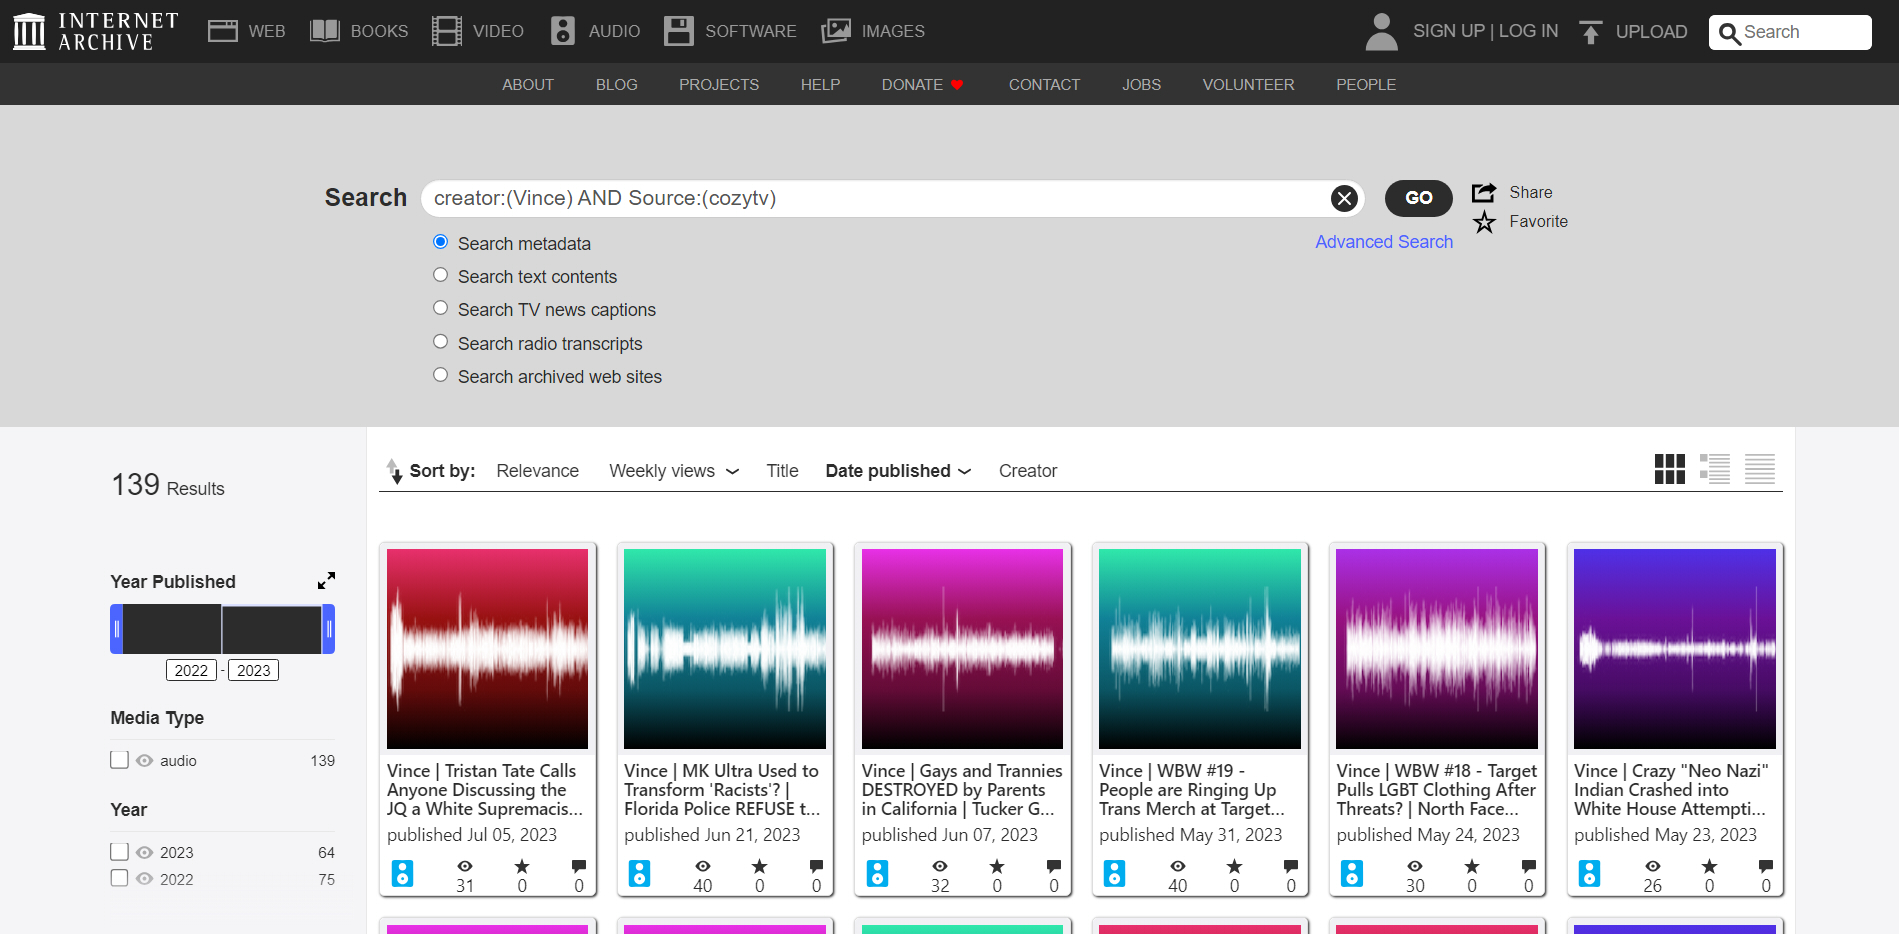This screenshot has height=934, width=1899.
Task: Select Search radio transcripts option
Action: [x=440, y=342]
